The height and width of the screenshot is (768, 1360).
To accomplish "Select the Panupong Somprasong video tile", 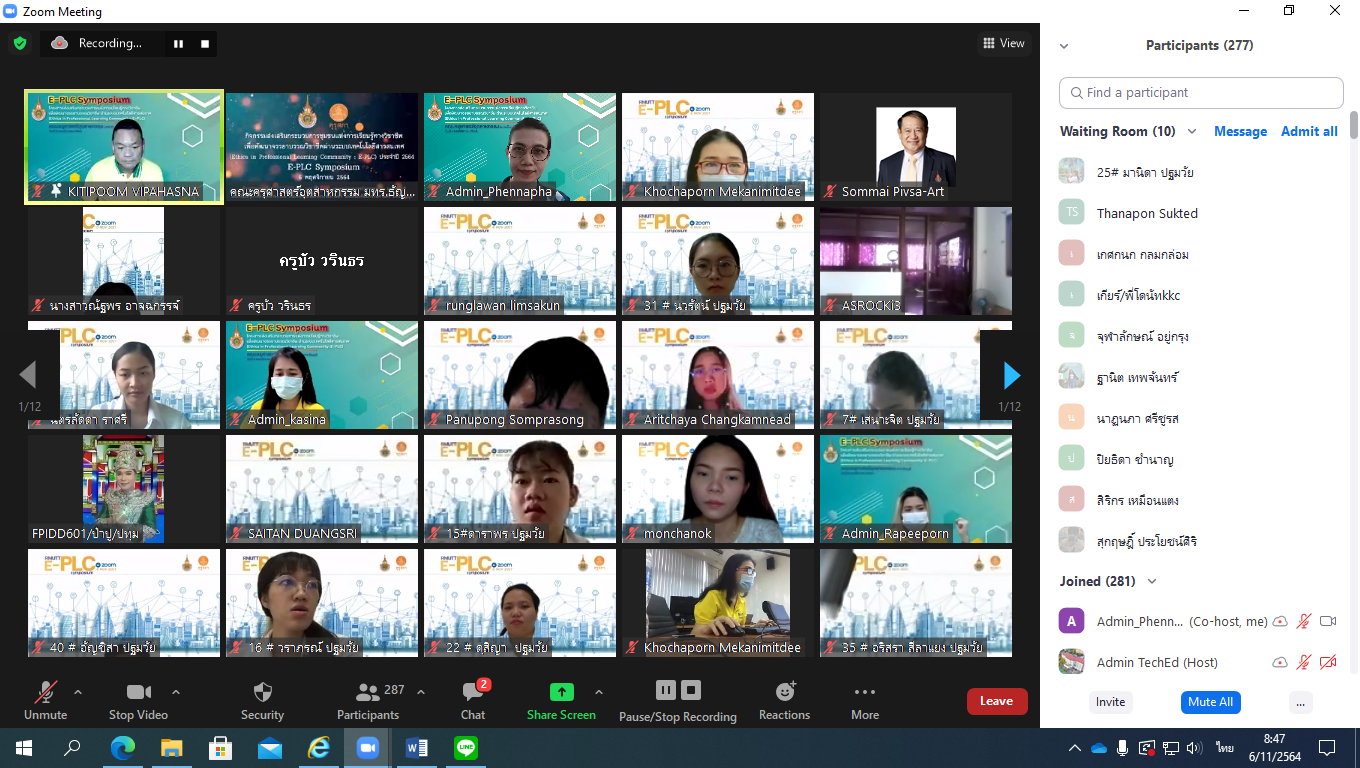I will [x=520, y=375].
